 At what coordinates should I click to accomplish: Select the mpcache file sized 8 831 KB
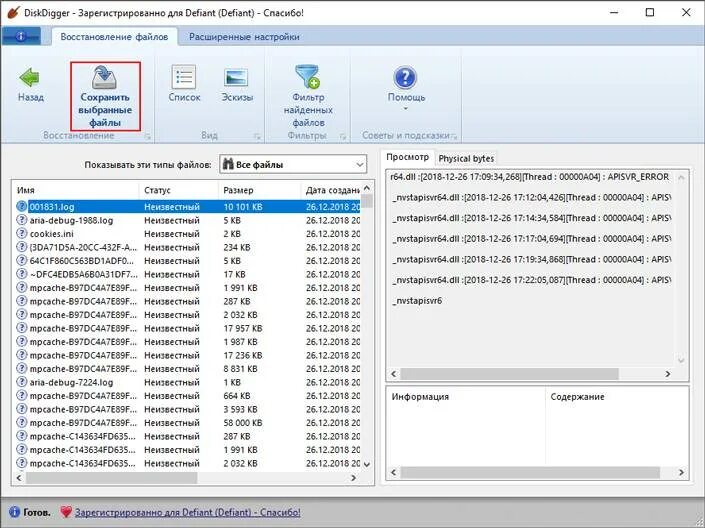click(x=187, y=369)
